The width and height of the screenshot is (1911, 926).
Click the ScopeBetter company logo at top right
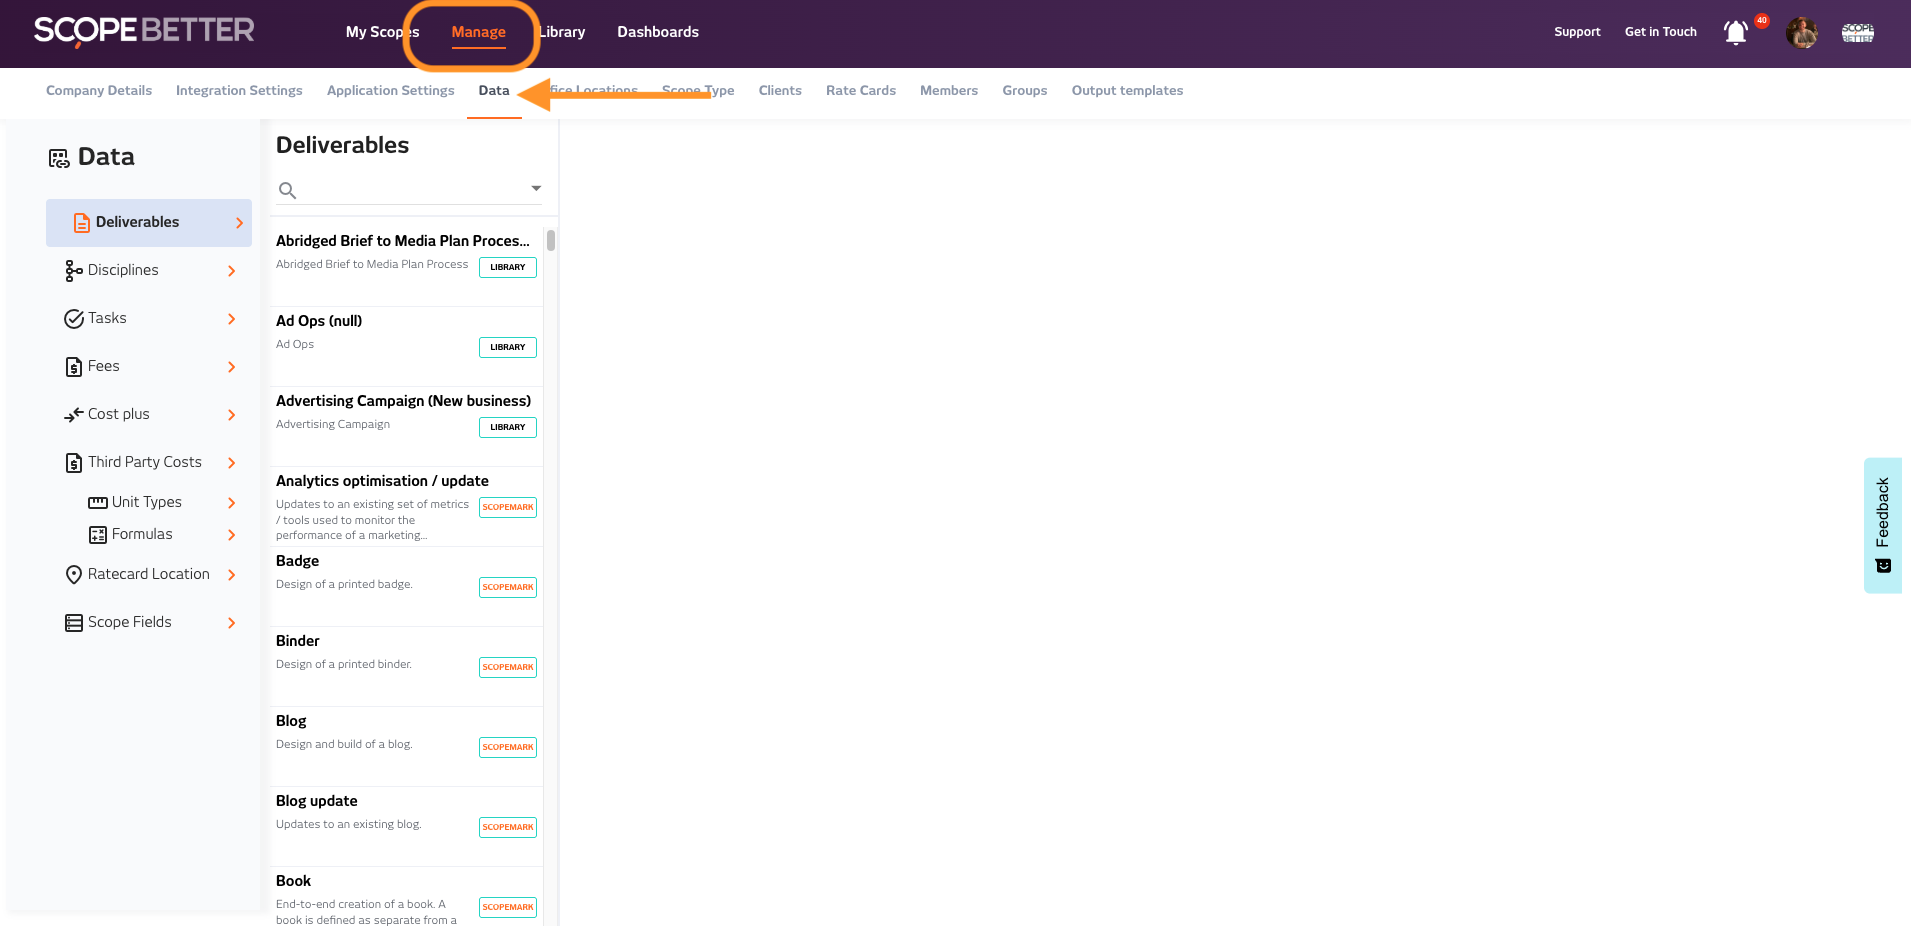[x=1857, y=33]
